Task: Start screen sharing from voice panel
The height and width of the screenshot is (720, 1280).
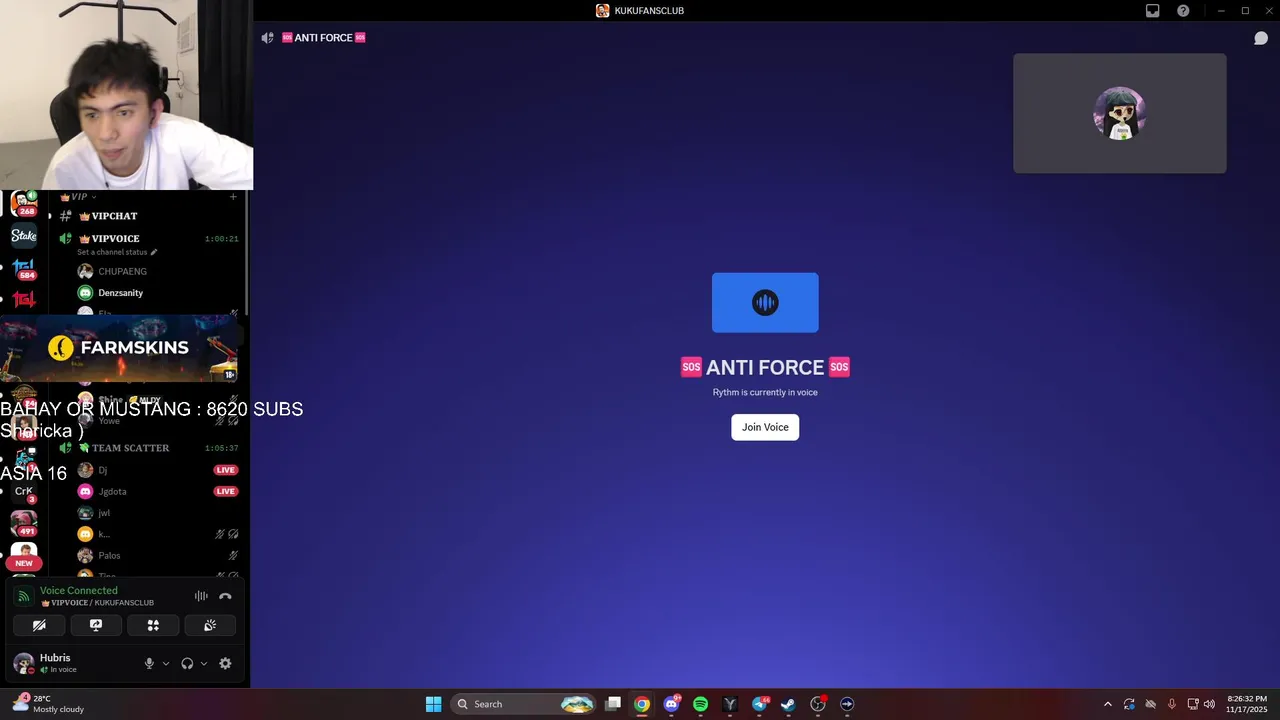Action: coord(96,625)
